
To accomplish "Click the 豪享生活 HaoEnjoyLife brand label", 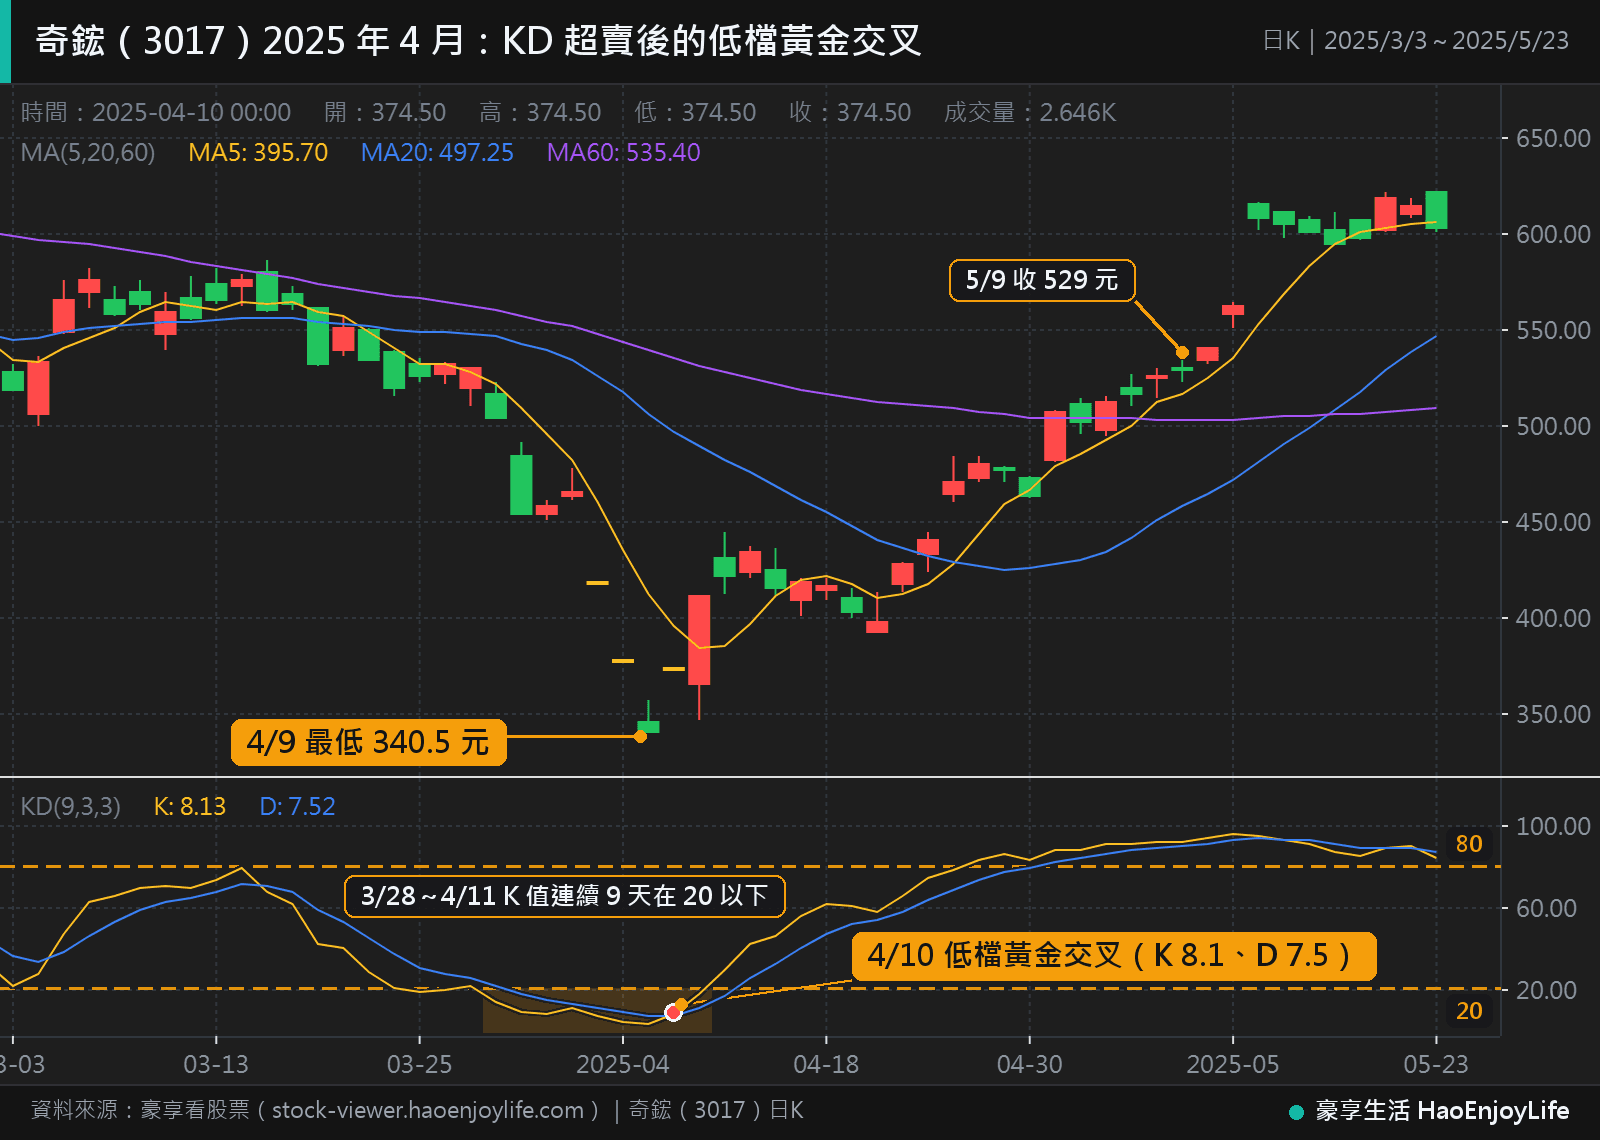I will click(1442, 1110).
